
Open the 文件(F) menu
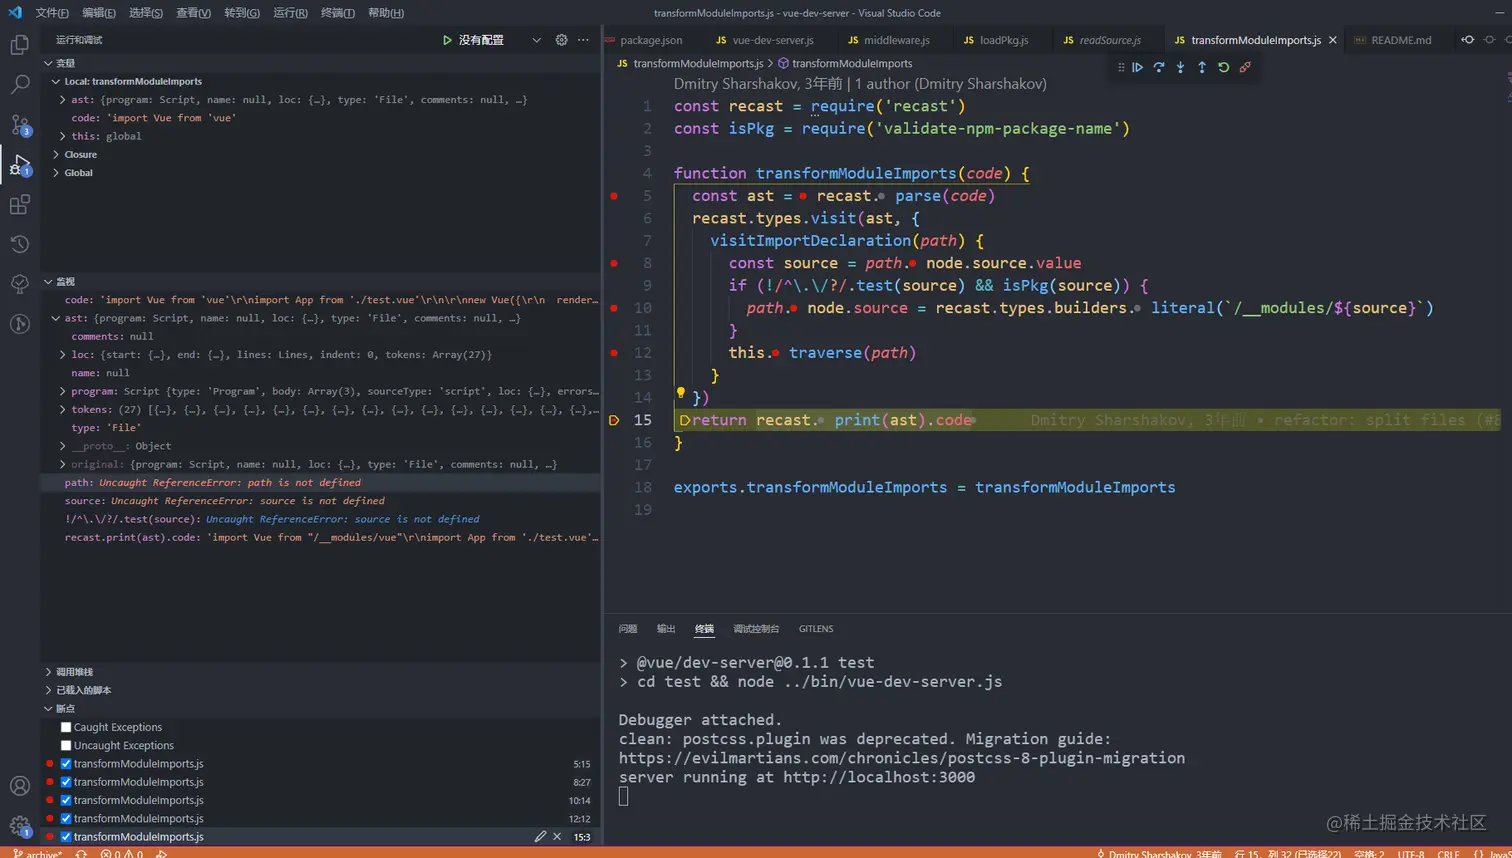(52, 13)
